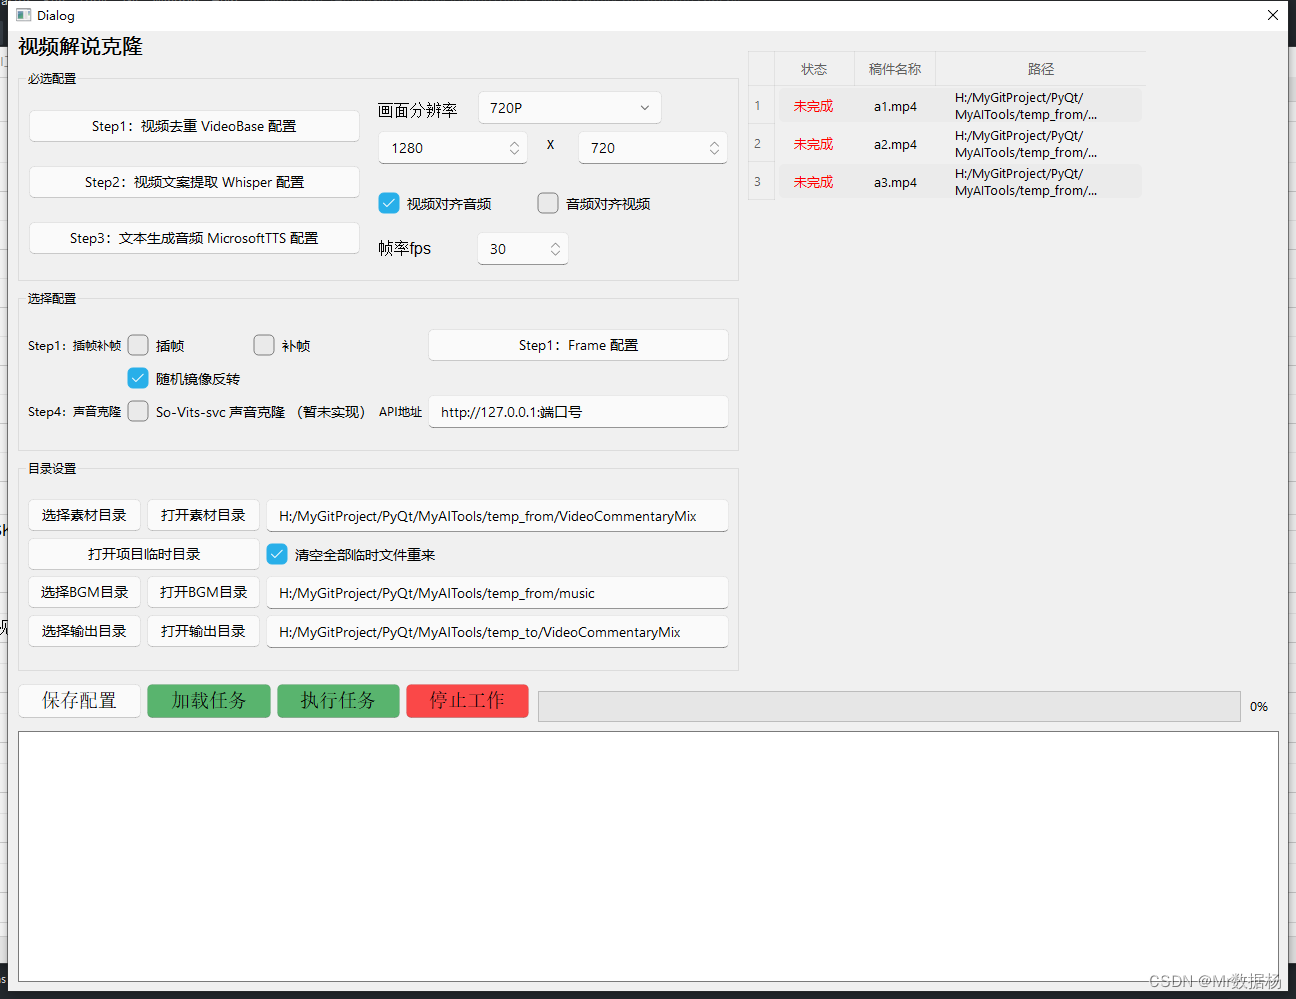The height and width of the screenshot is (999, 1296).
Task: Open Step1 VideoBase 配置
Action: coord(194,126)
